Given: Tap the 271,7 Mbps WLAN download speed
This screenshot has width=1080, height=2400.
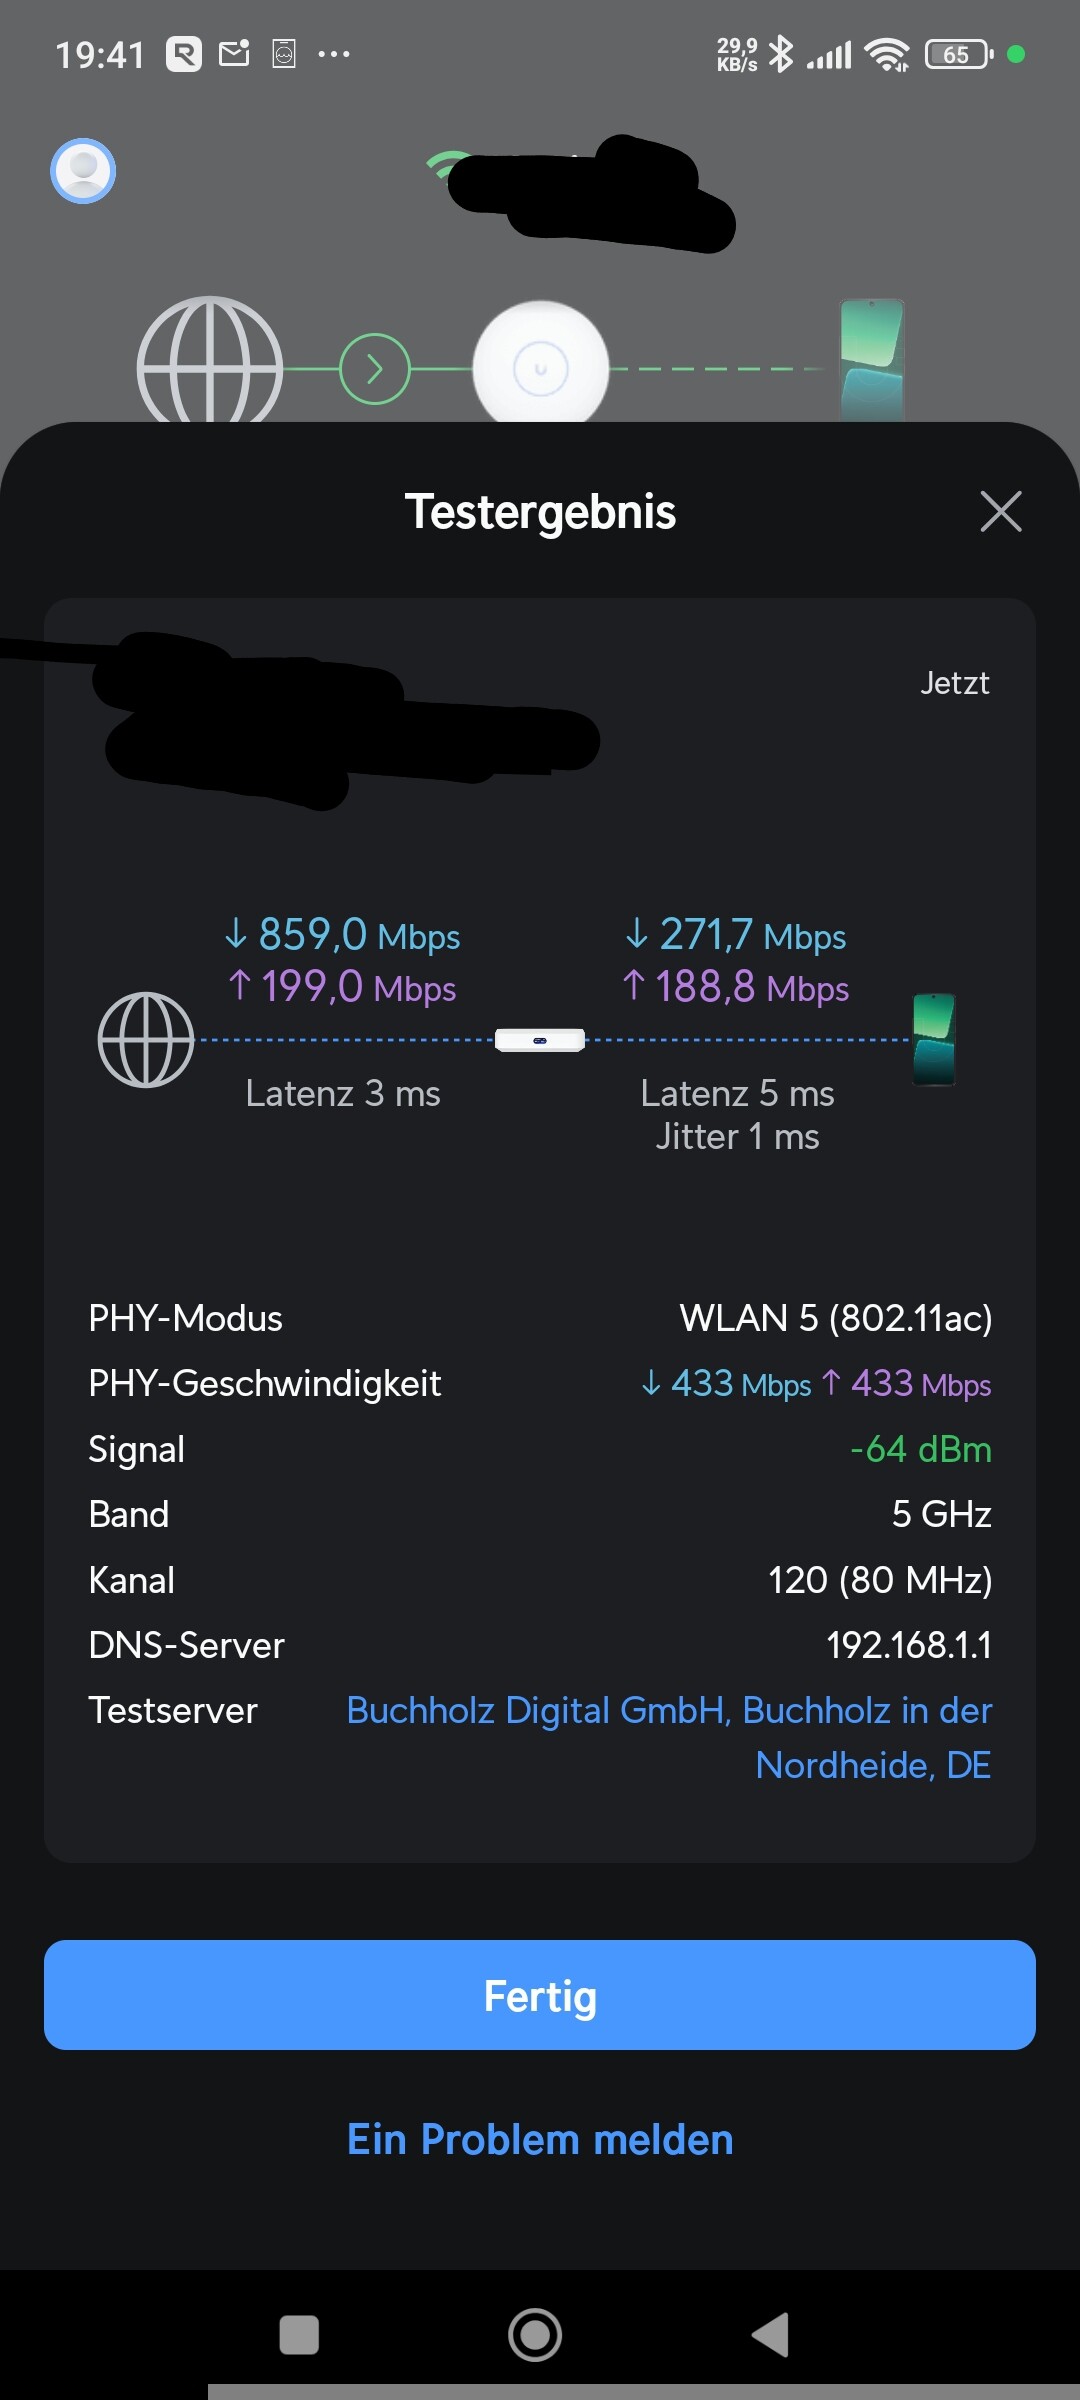Looking at the screenshot, I should coord(737,936).
